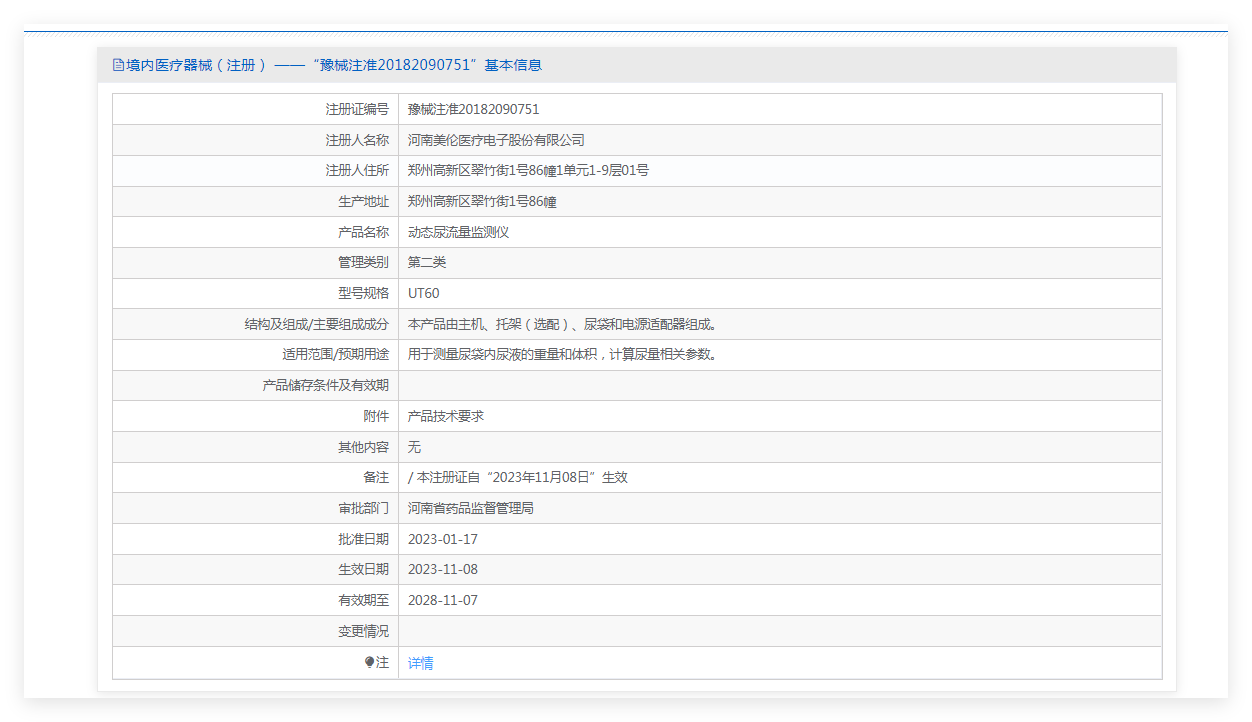1252x722 pixels.
Task: Click the 附件 label
Action: click(376, 416)
